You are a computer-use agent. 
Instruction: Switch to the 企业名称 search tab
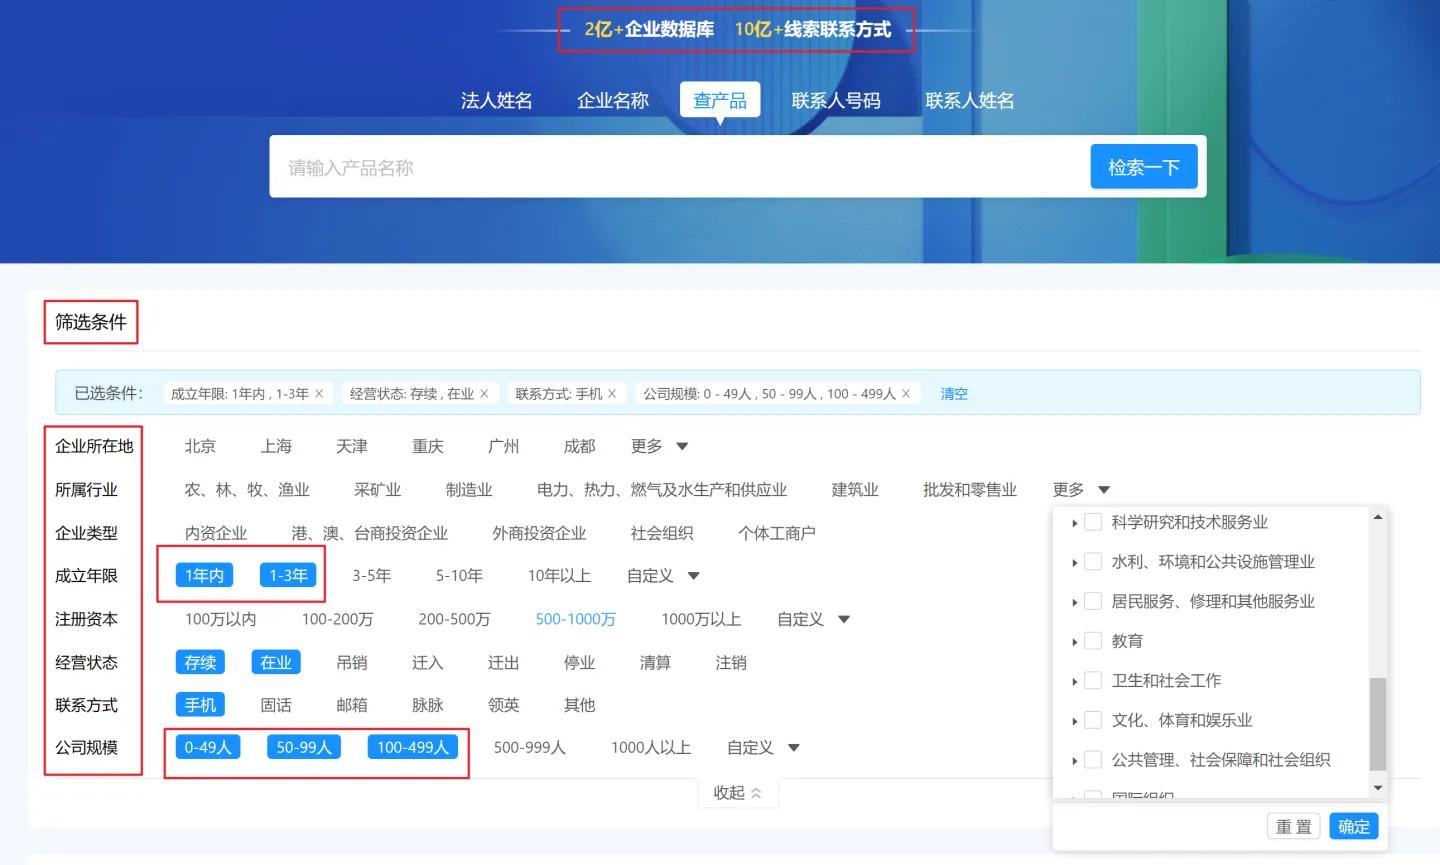point(612,99)
